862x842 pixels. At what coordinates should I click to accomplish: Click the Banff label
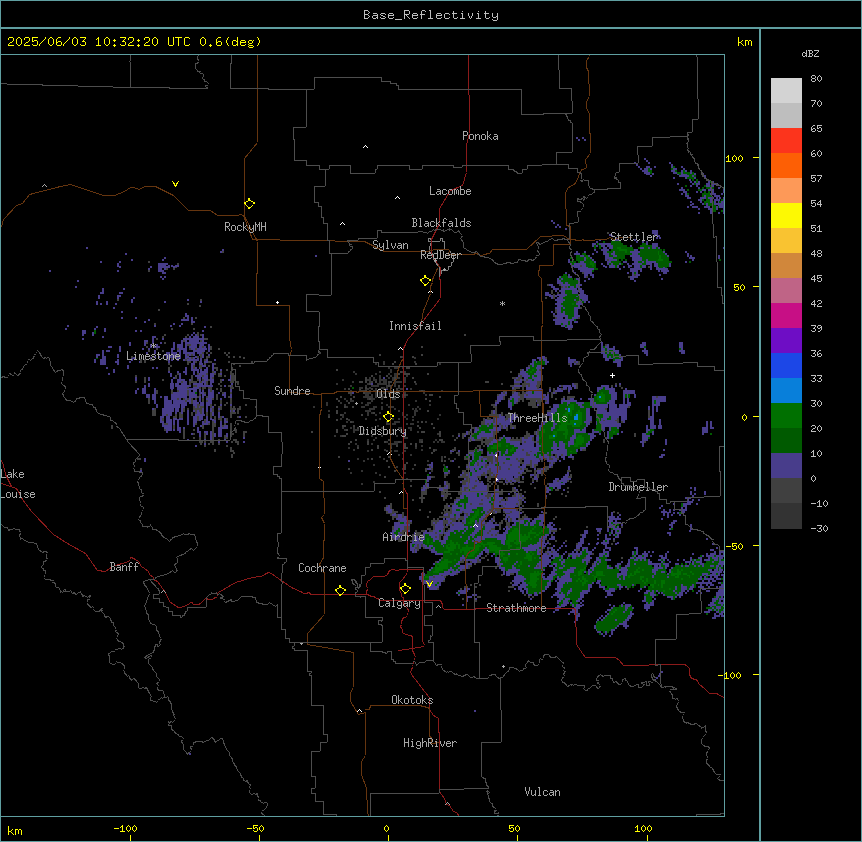tap(124, 567)
